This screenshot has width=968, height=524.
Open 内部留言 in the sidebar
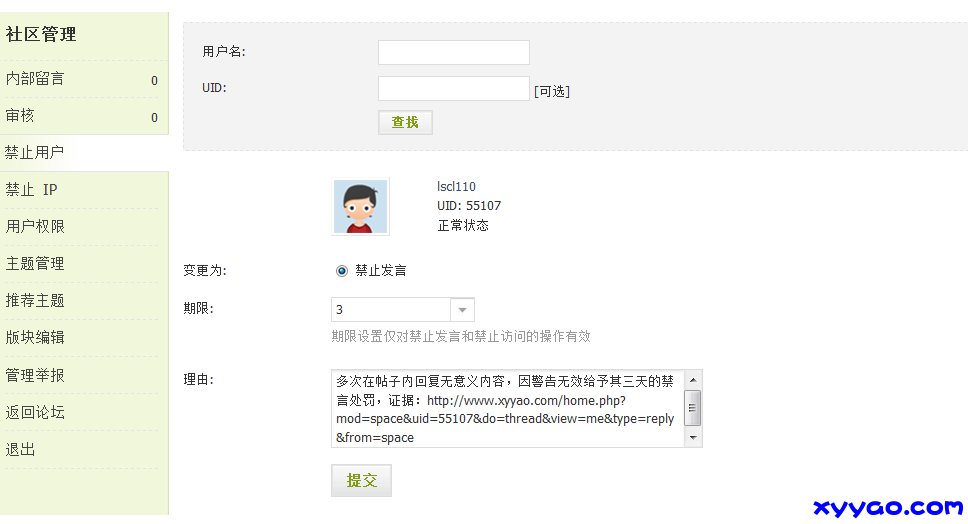pyautogui.click(x=35, y=78)
